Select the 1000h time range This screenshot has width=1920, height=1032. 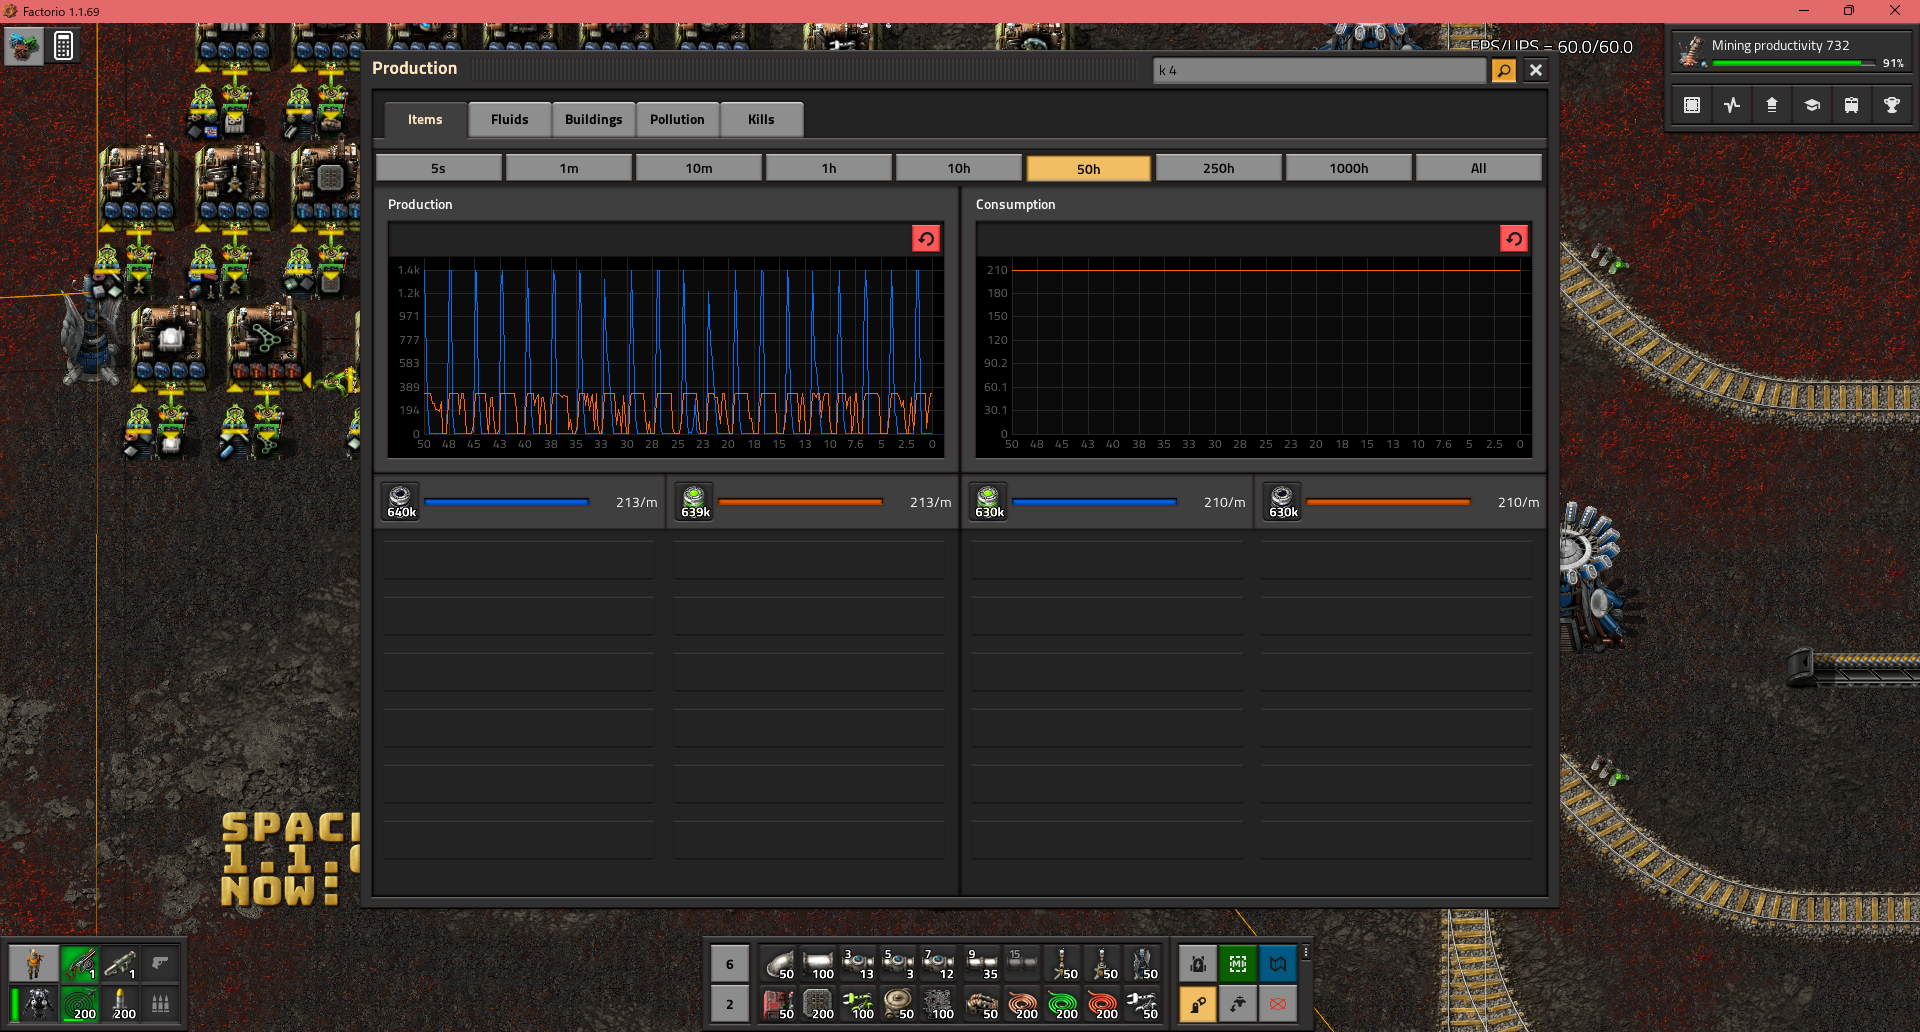coord(1349,168)
